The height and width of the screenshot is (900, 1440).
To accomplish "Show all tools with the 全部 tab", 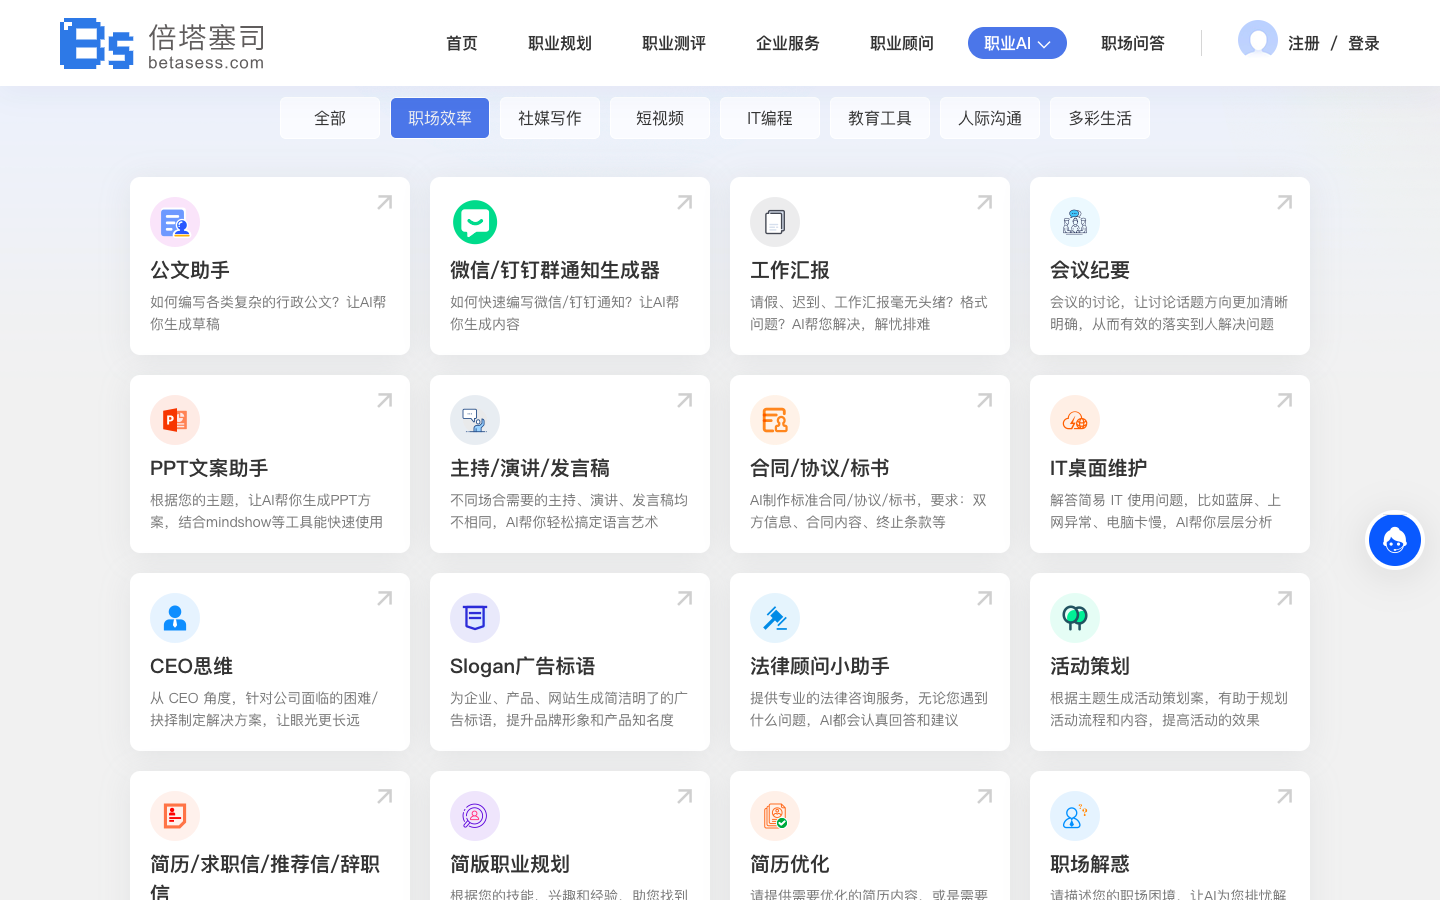I will click(x=330, y=118).
